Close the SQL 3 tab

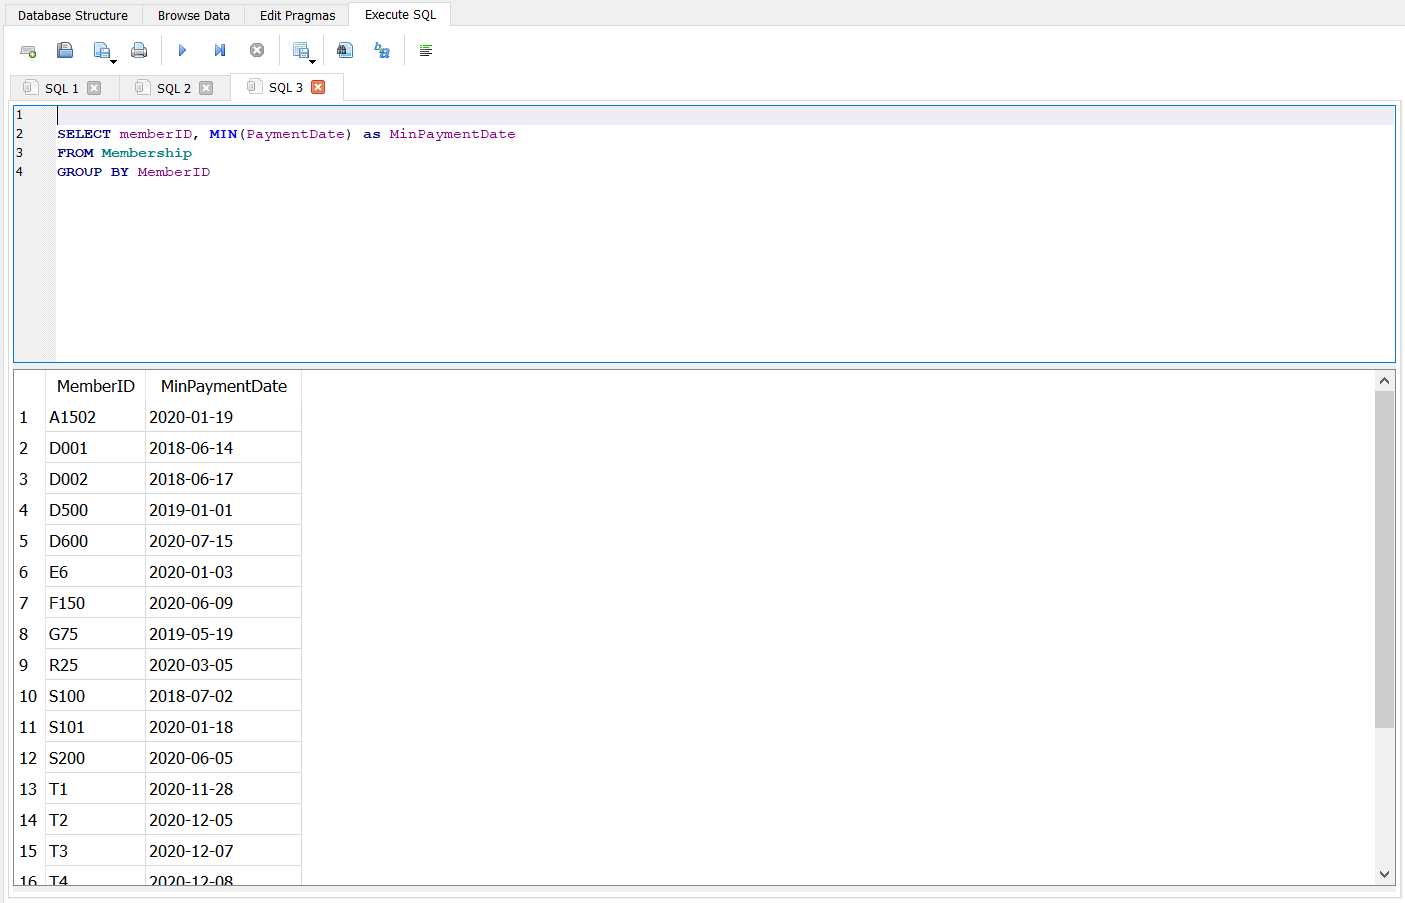(x=318, y=87)
